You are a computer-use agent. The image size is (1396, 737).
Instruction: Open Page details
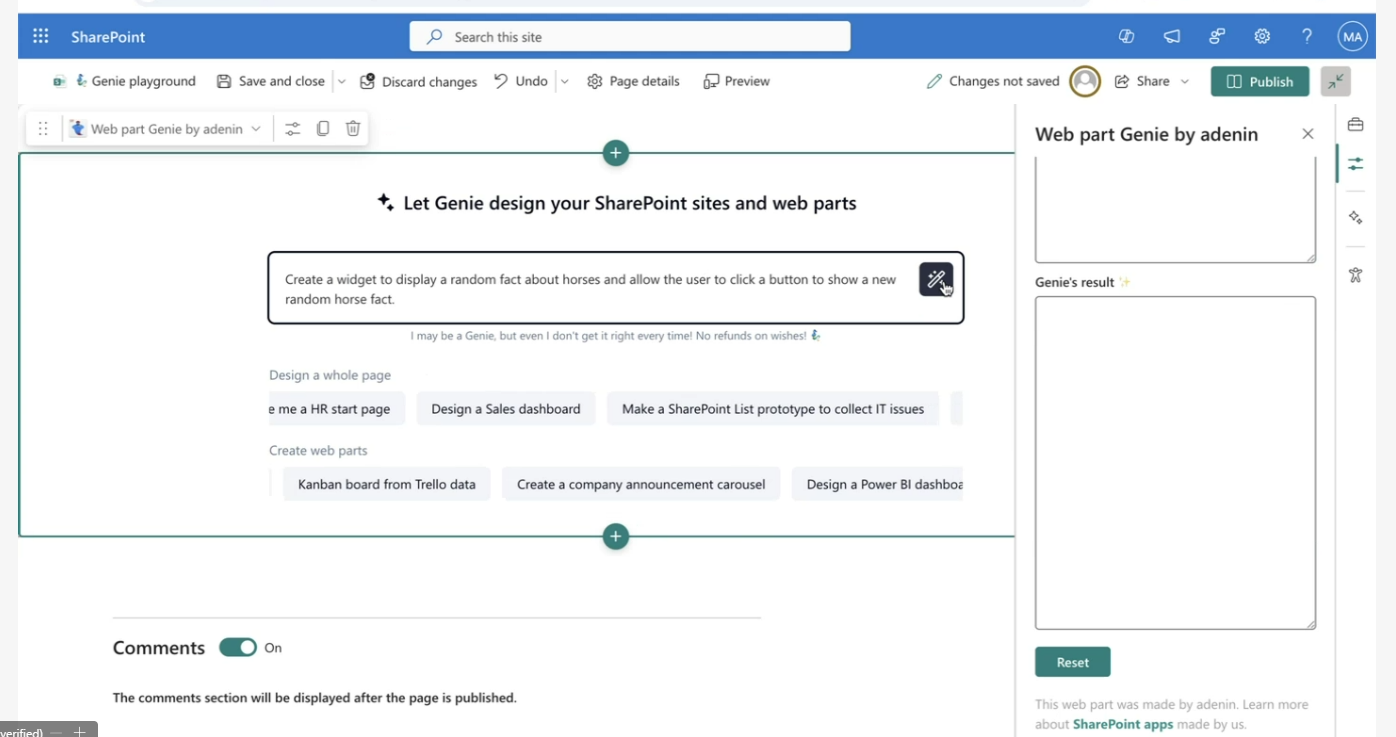pos(633,81)
